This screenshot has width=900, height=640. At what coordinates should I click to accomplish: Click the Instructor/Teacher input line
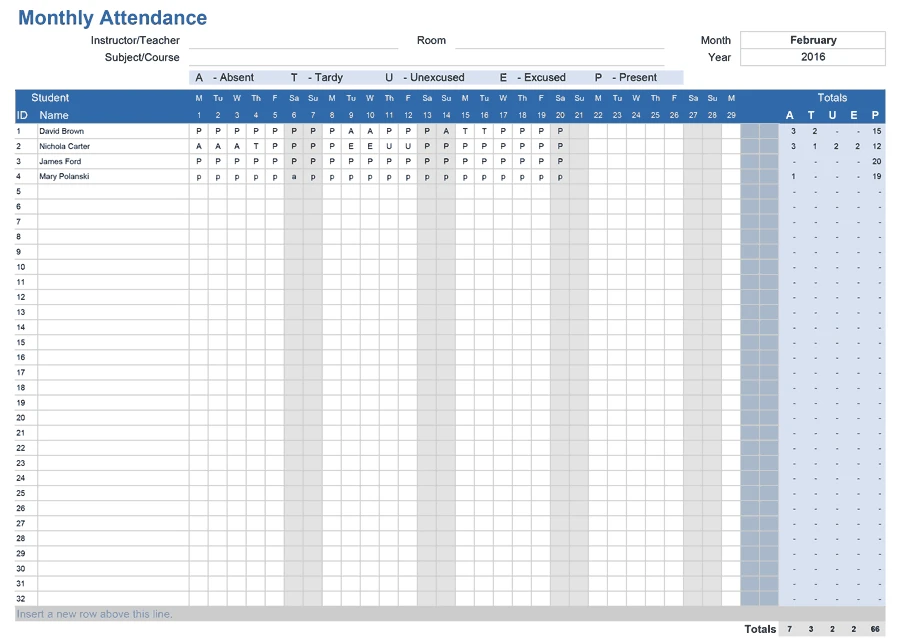(293, 42)
